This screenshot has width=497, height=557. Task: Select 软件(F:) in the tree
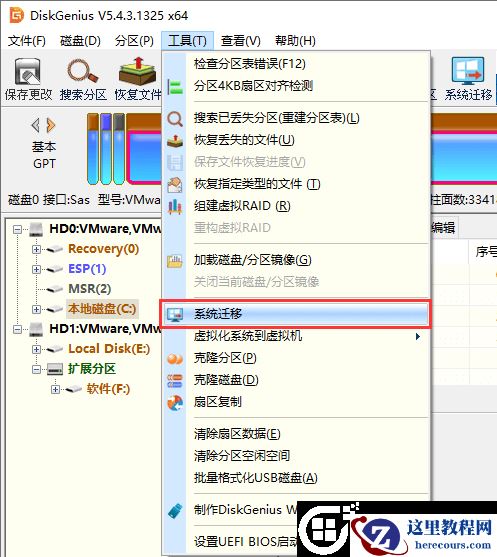(108, 389)
